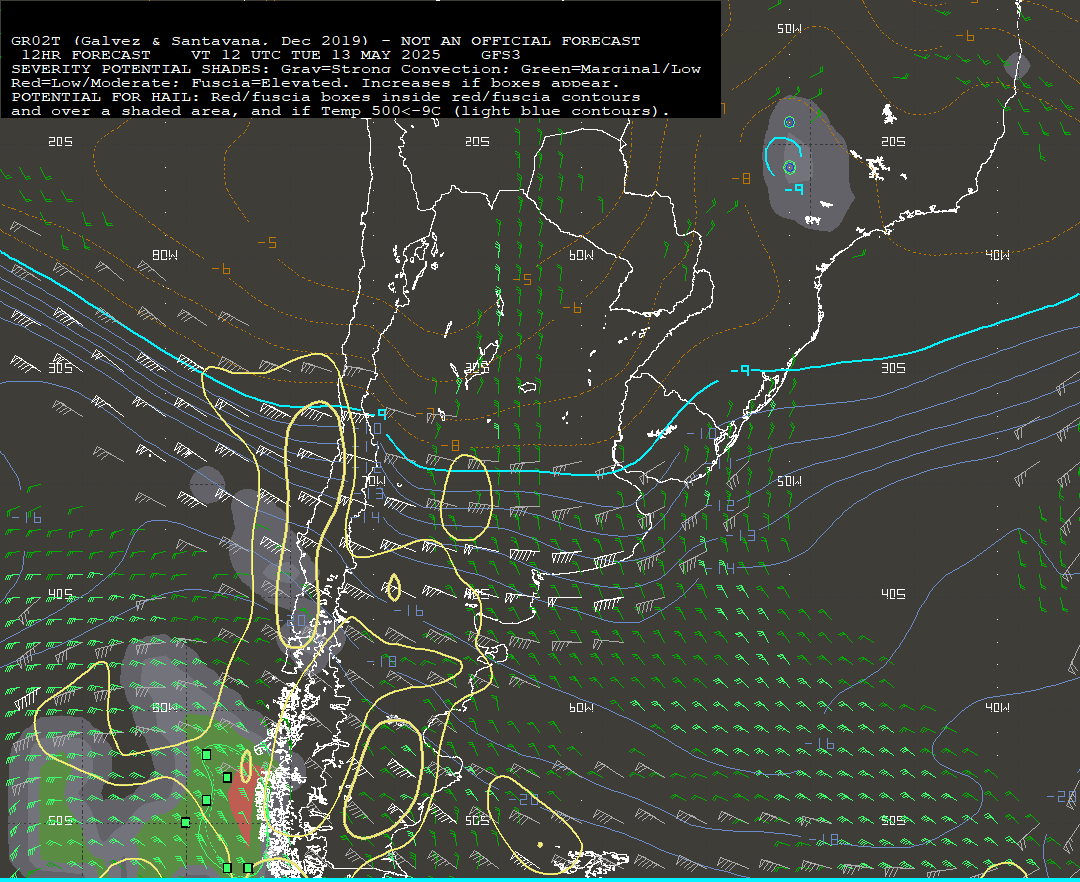Click the orange '-7' contour label over Argentina
Screen dimensions: 1080x882
point(425,413)
